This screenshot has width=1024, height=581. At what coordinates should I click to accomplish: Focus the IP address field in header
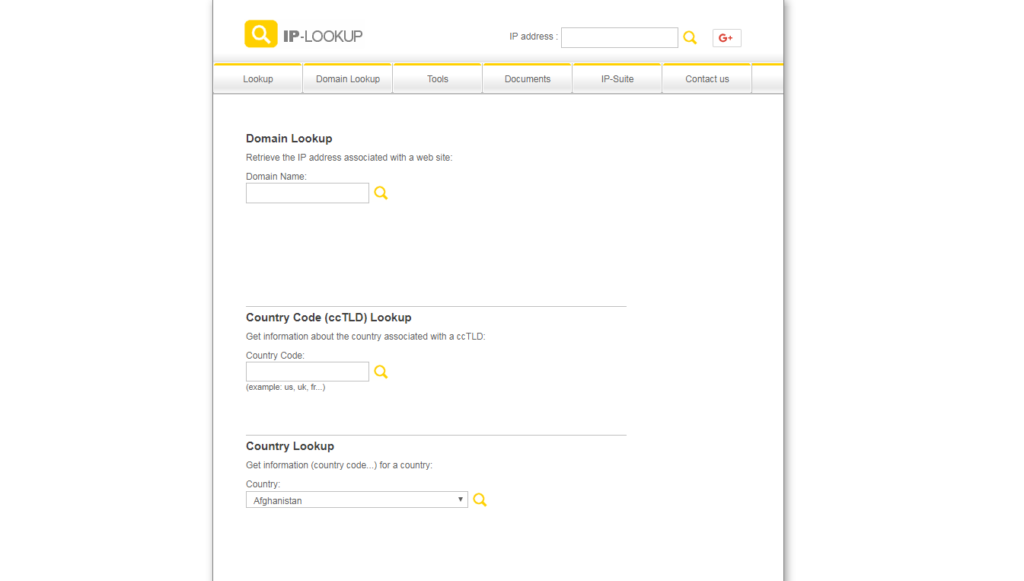coord(619,37)
